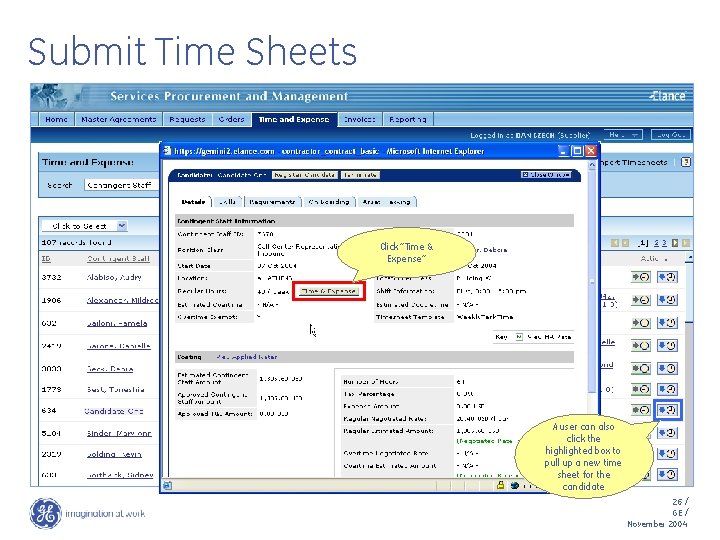This screenshot has width=720, height=540.
Task: Click the lock icon in IE status bar
Action: pos(501,485)
